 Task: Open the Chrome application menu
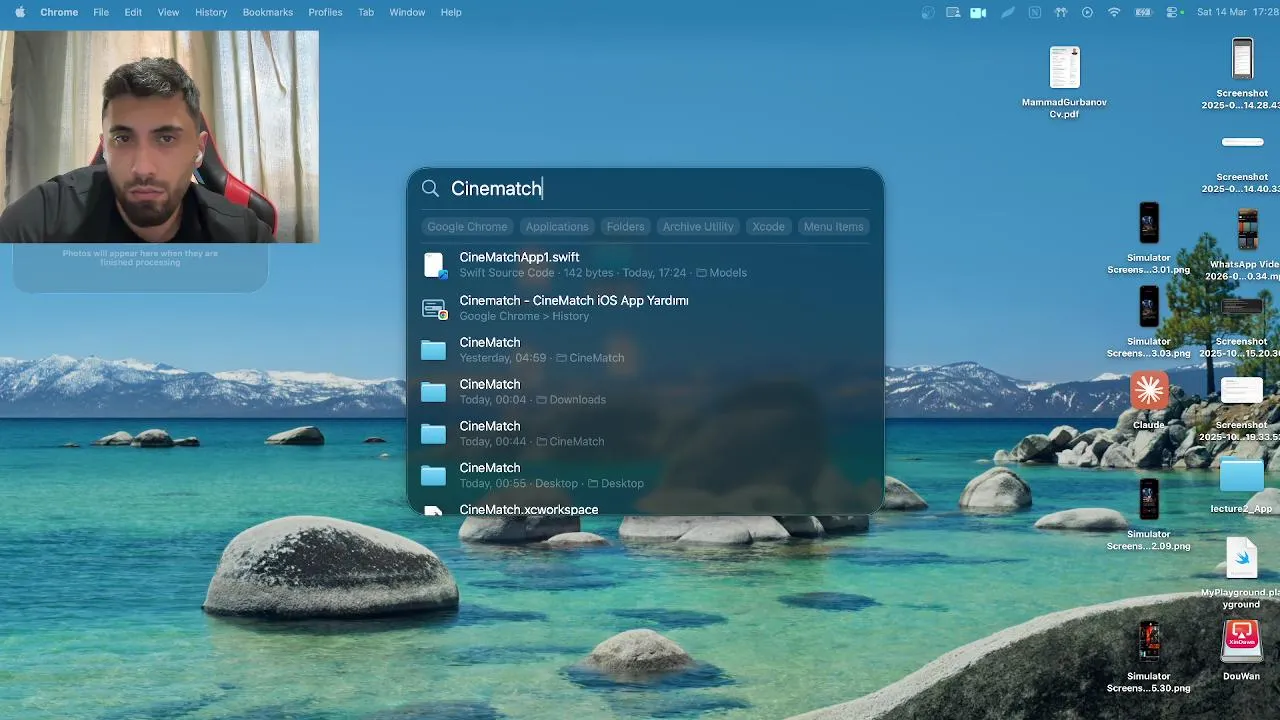[x=59, y=12]
